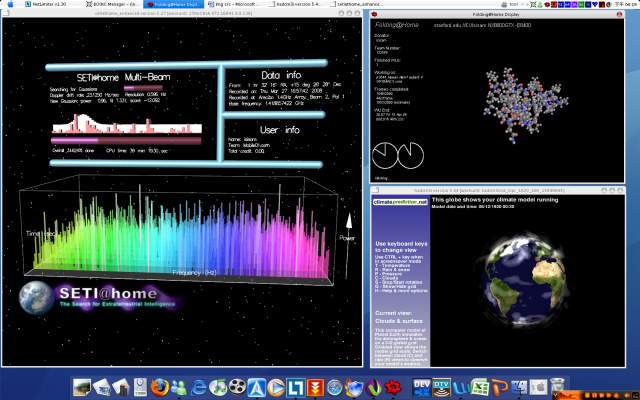This screenshot has width=640, height=400.
Task: Open the DEV C++ icon in dock
Action: click(x=422, y=387)
